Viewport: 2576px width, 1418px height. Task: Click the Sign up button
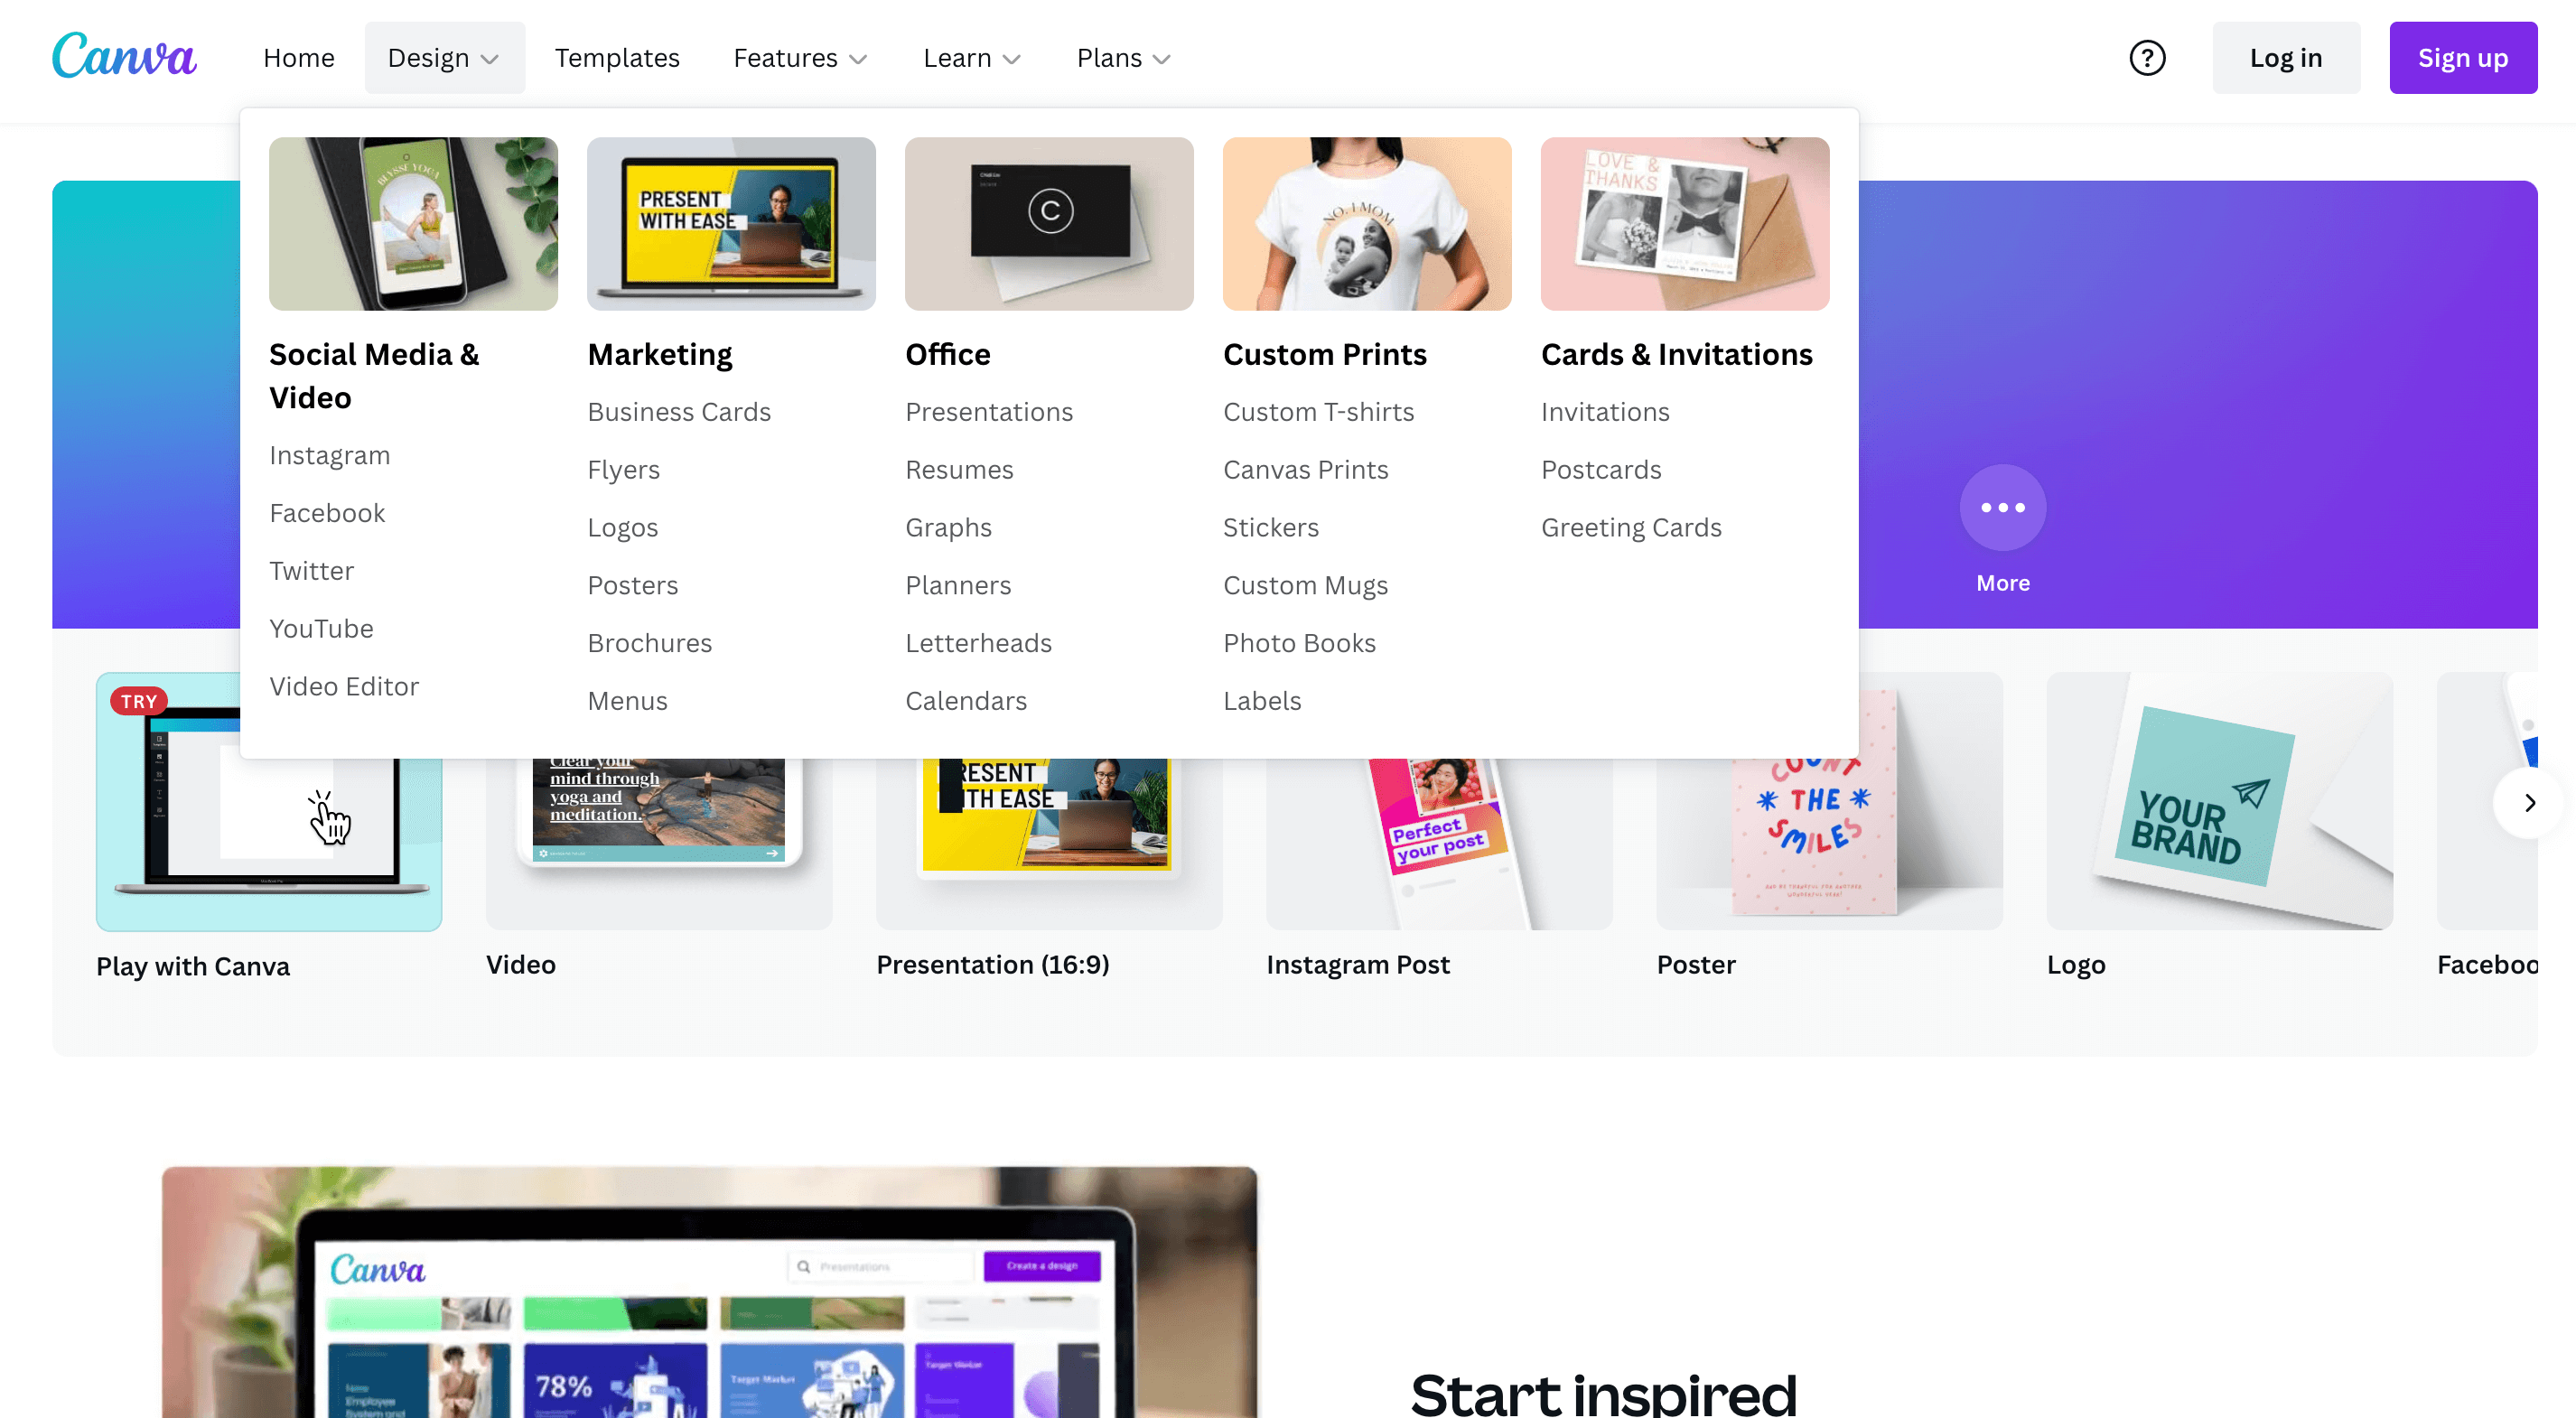click(x=2464, y=58)
